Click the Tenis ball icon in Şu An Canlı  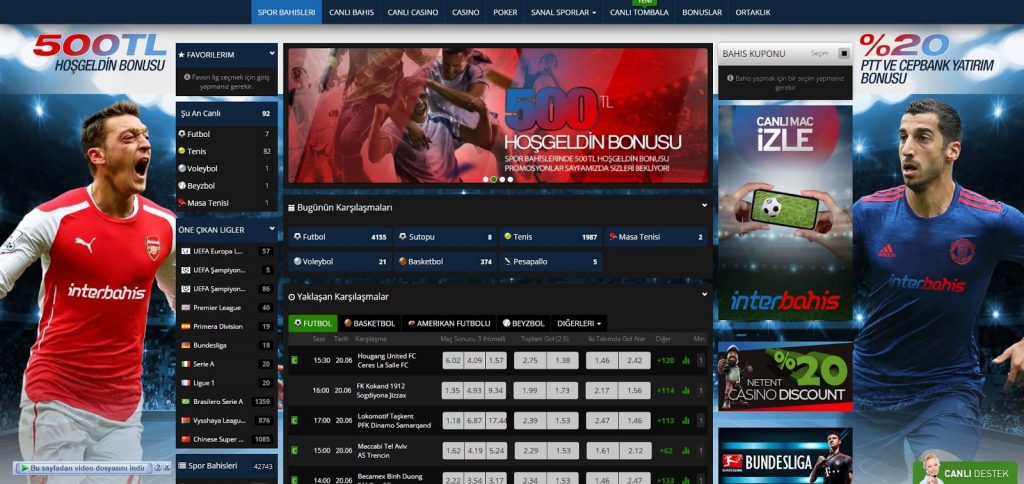coord(182,151)
